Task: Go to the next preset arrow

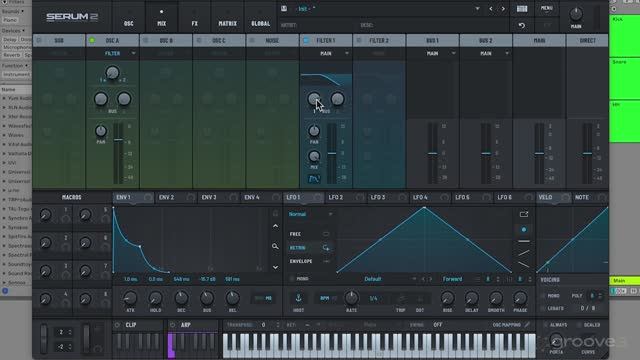Action: [x=503, y=9]
